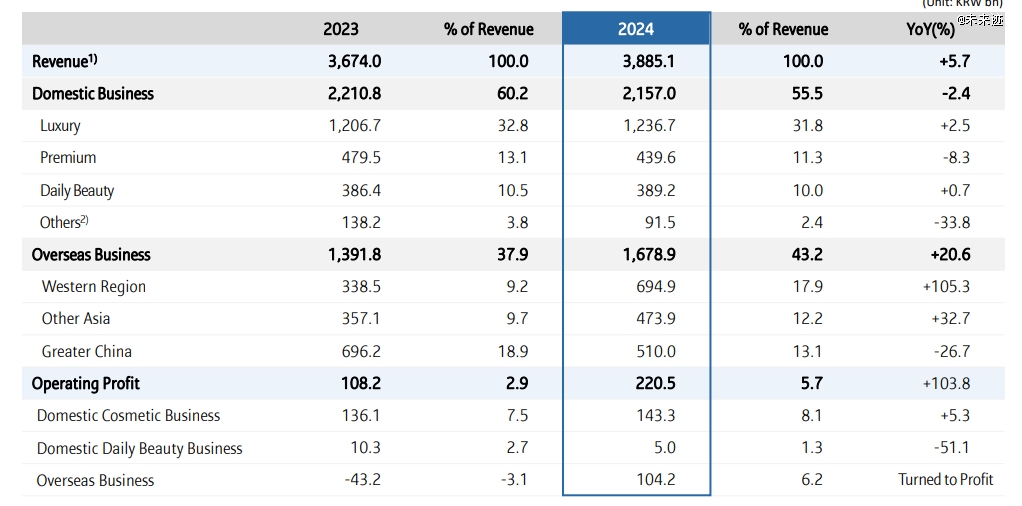The image size is (1022, 506).
Task: Select the Daily Beauty row label
Action: coord(77,190)
